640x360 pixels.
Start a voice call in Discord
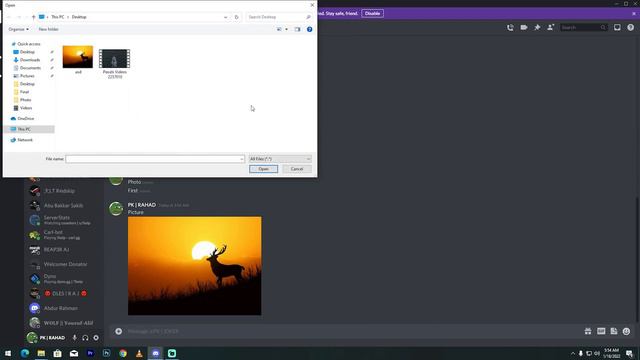510,27
